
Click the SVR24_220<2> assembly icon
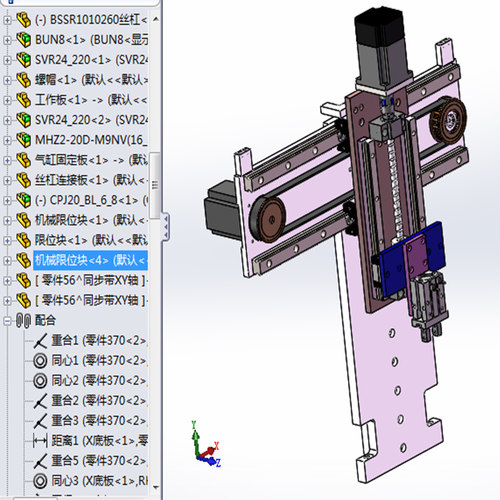(23, 120)
